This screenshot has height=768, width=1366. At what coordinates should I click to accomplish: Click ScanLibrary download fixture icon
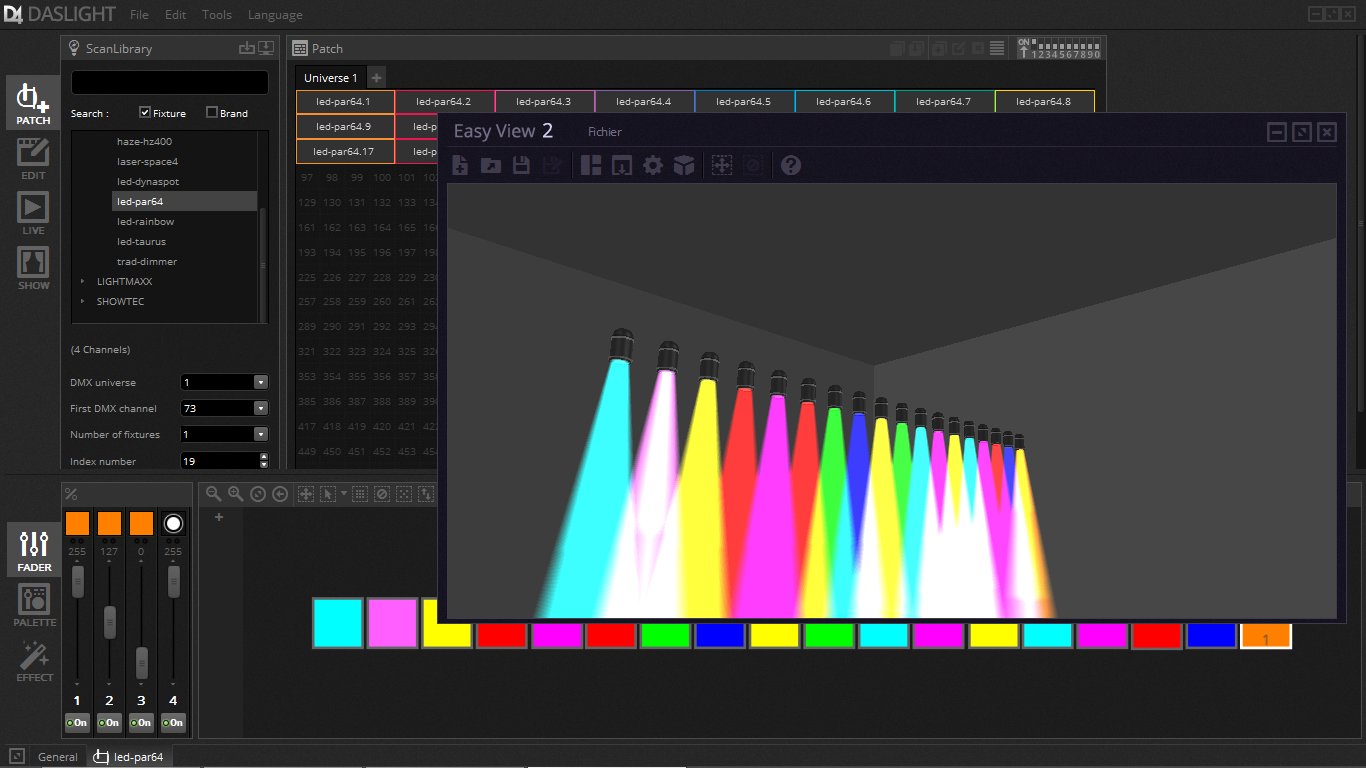click(266, 48)
